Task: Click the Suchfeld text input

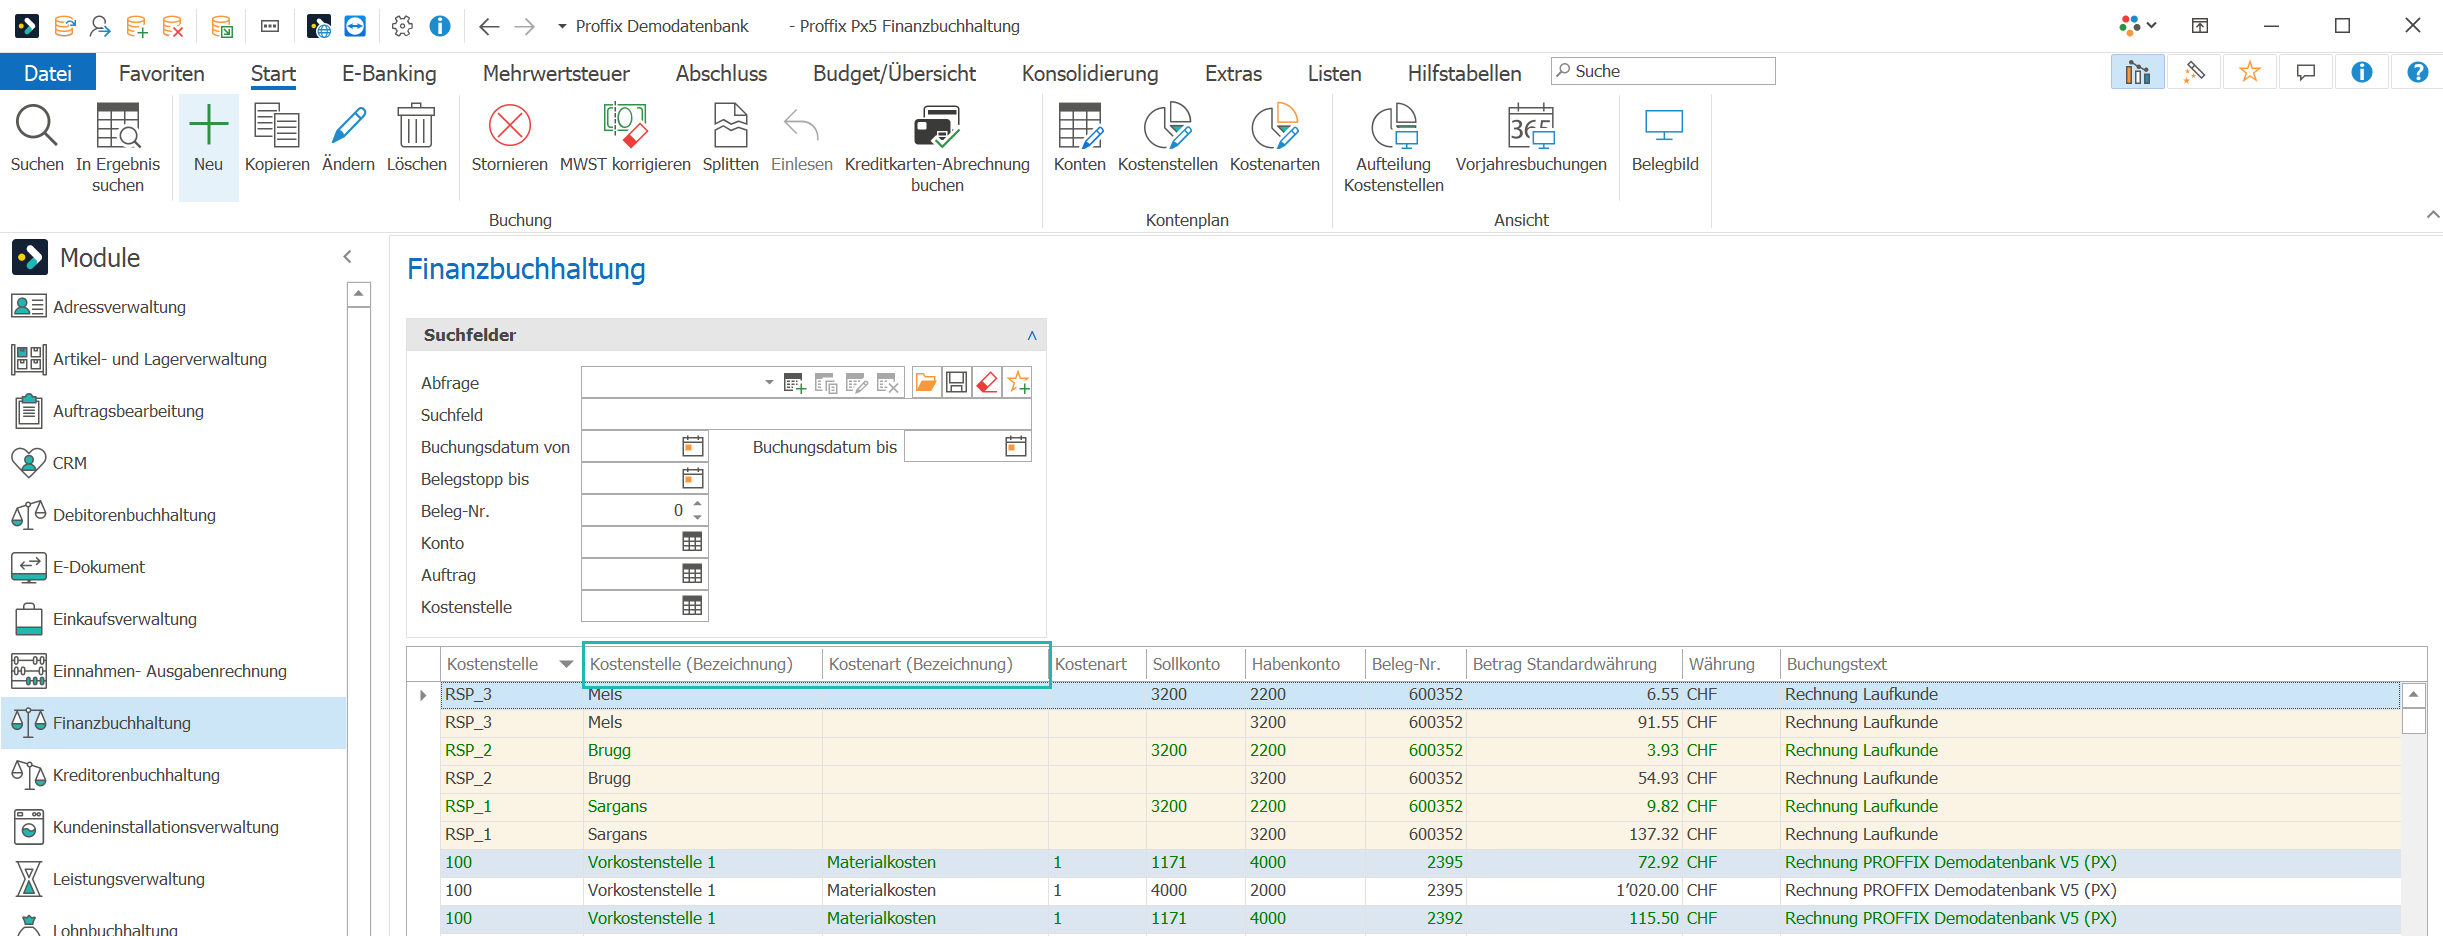Action: tap(806, 414)
